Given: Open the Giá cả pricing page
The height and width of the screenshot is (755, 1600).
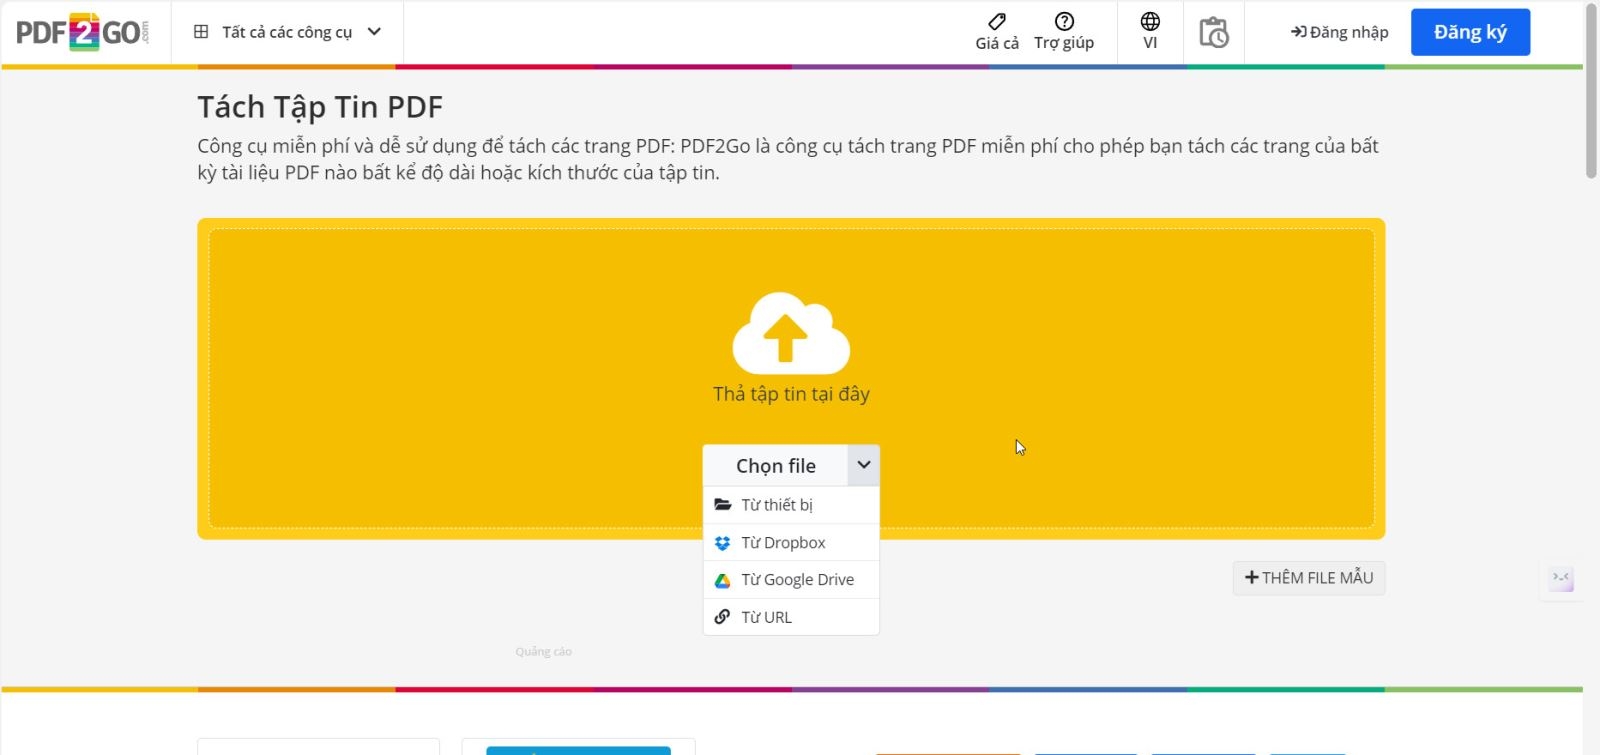Looking at the screenshot, I should (997, 32).
